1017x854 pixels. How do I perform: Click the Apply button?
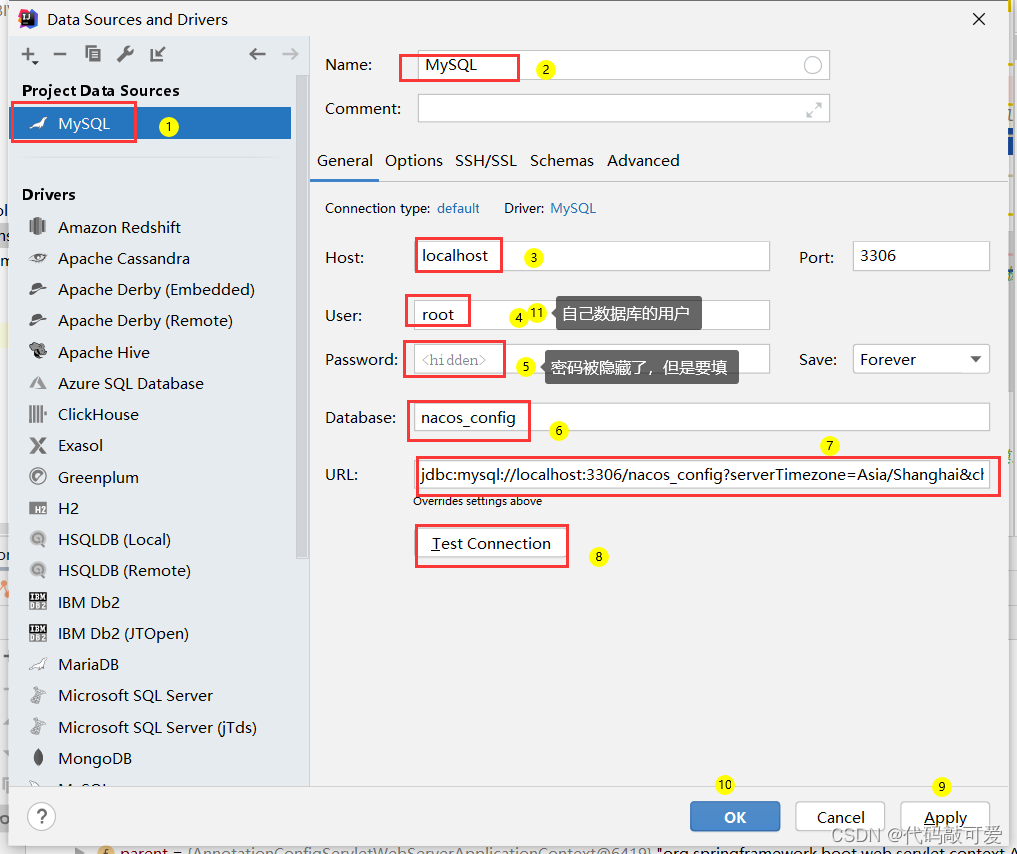pyautogui.click(x=945, y=816)
